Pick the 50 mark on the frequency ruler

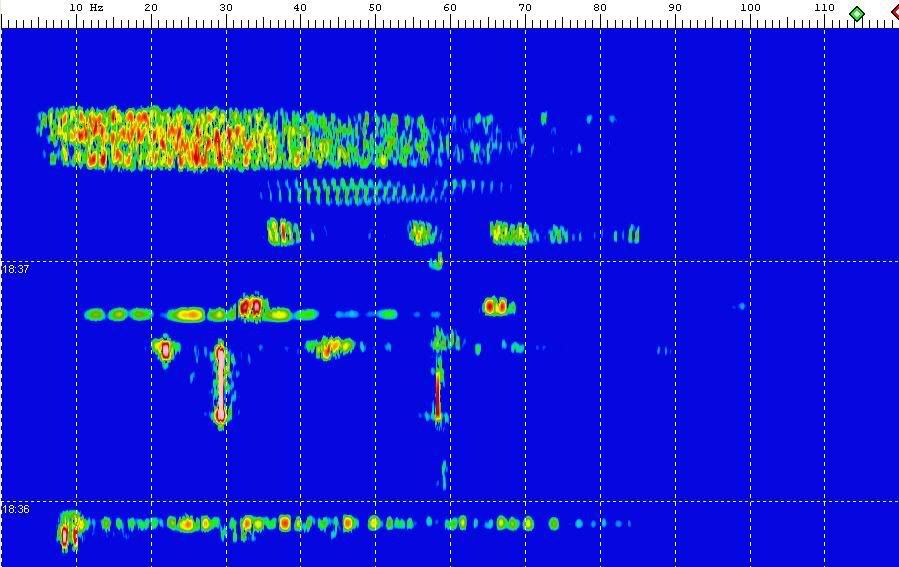click(375, 8)
